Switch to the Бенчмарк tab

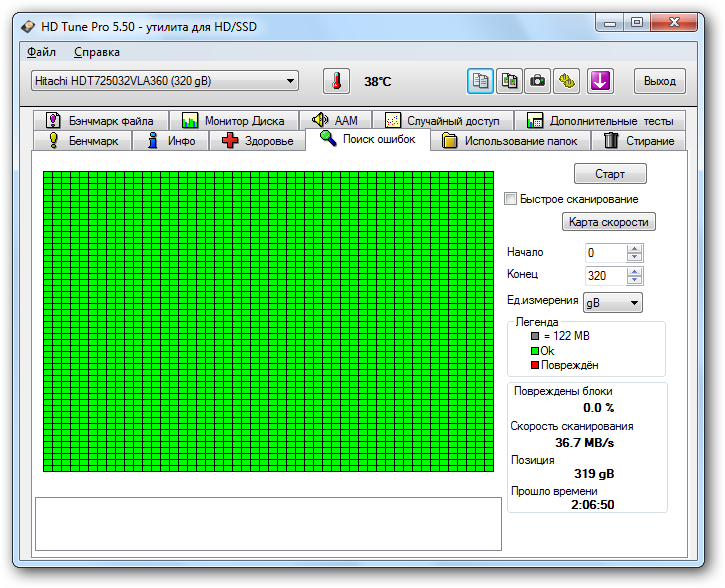point(83,141)
